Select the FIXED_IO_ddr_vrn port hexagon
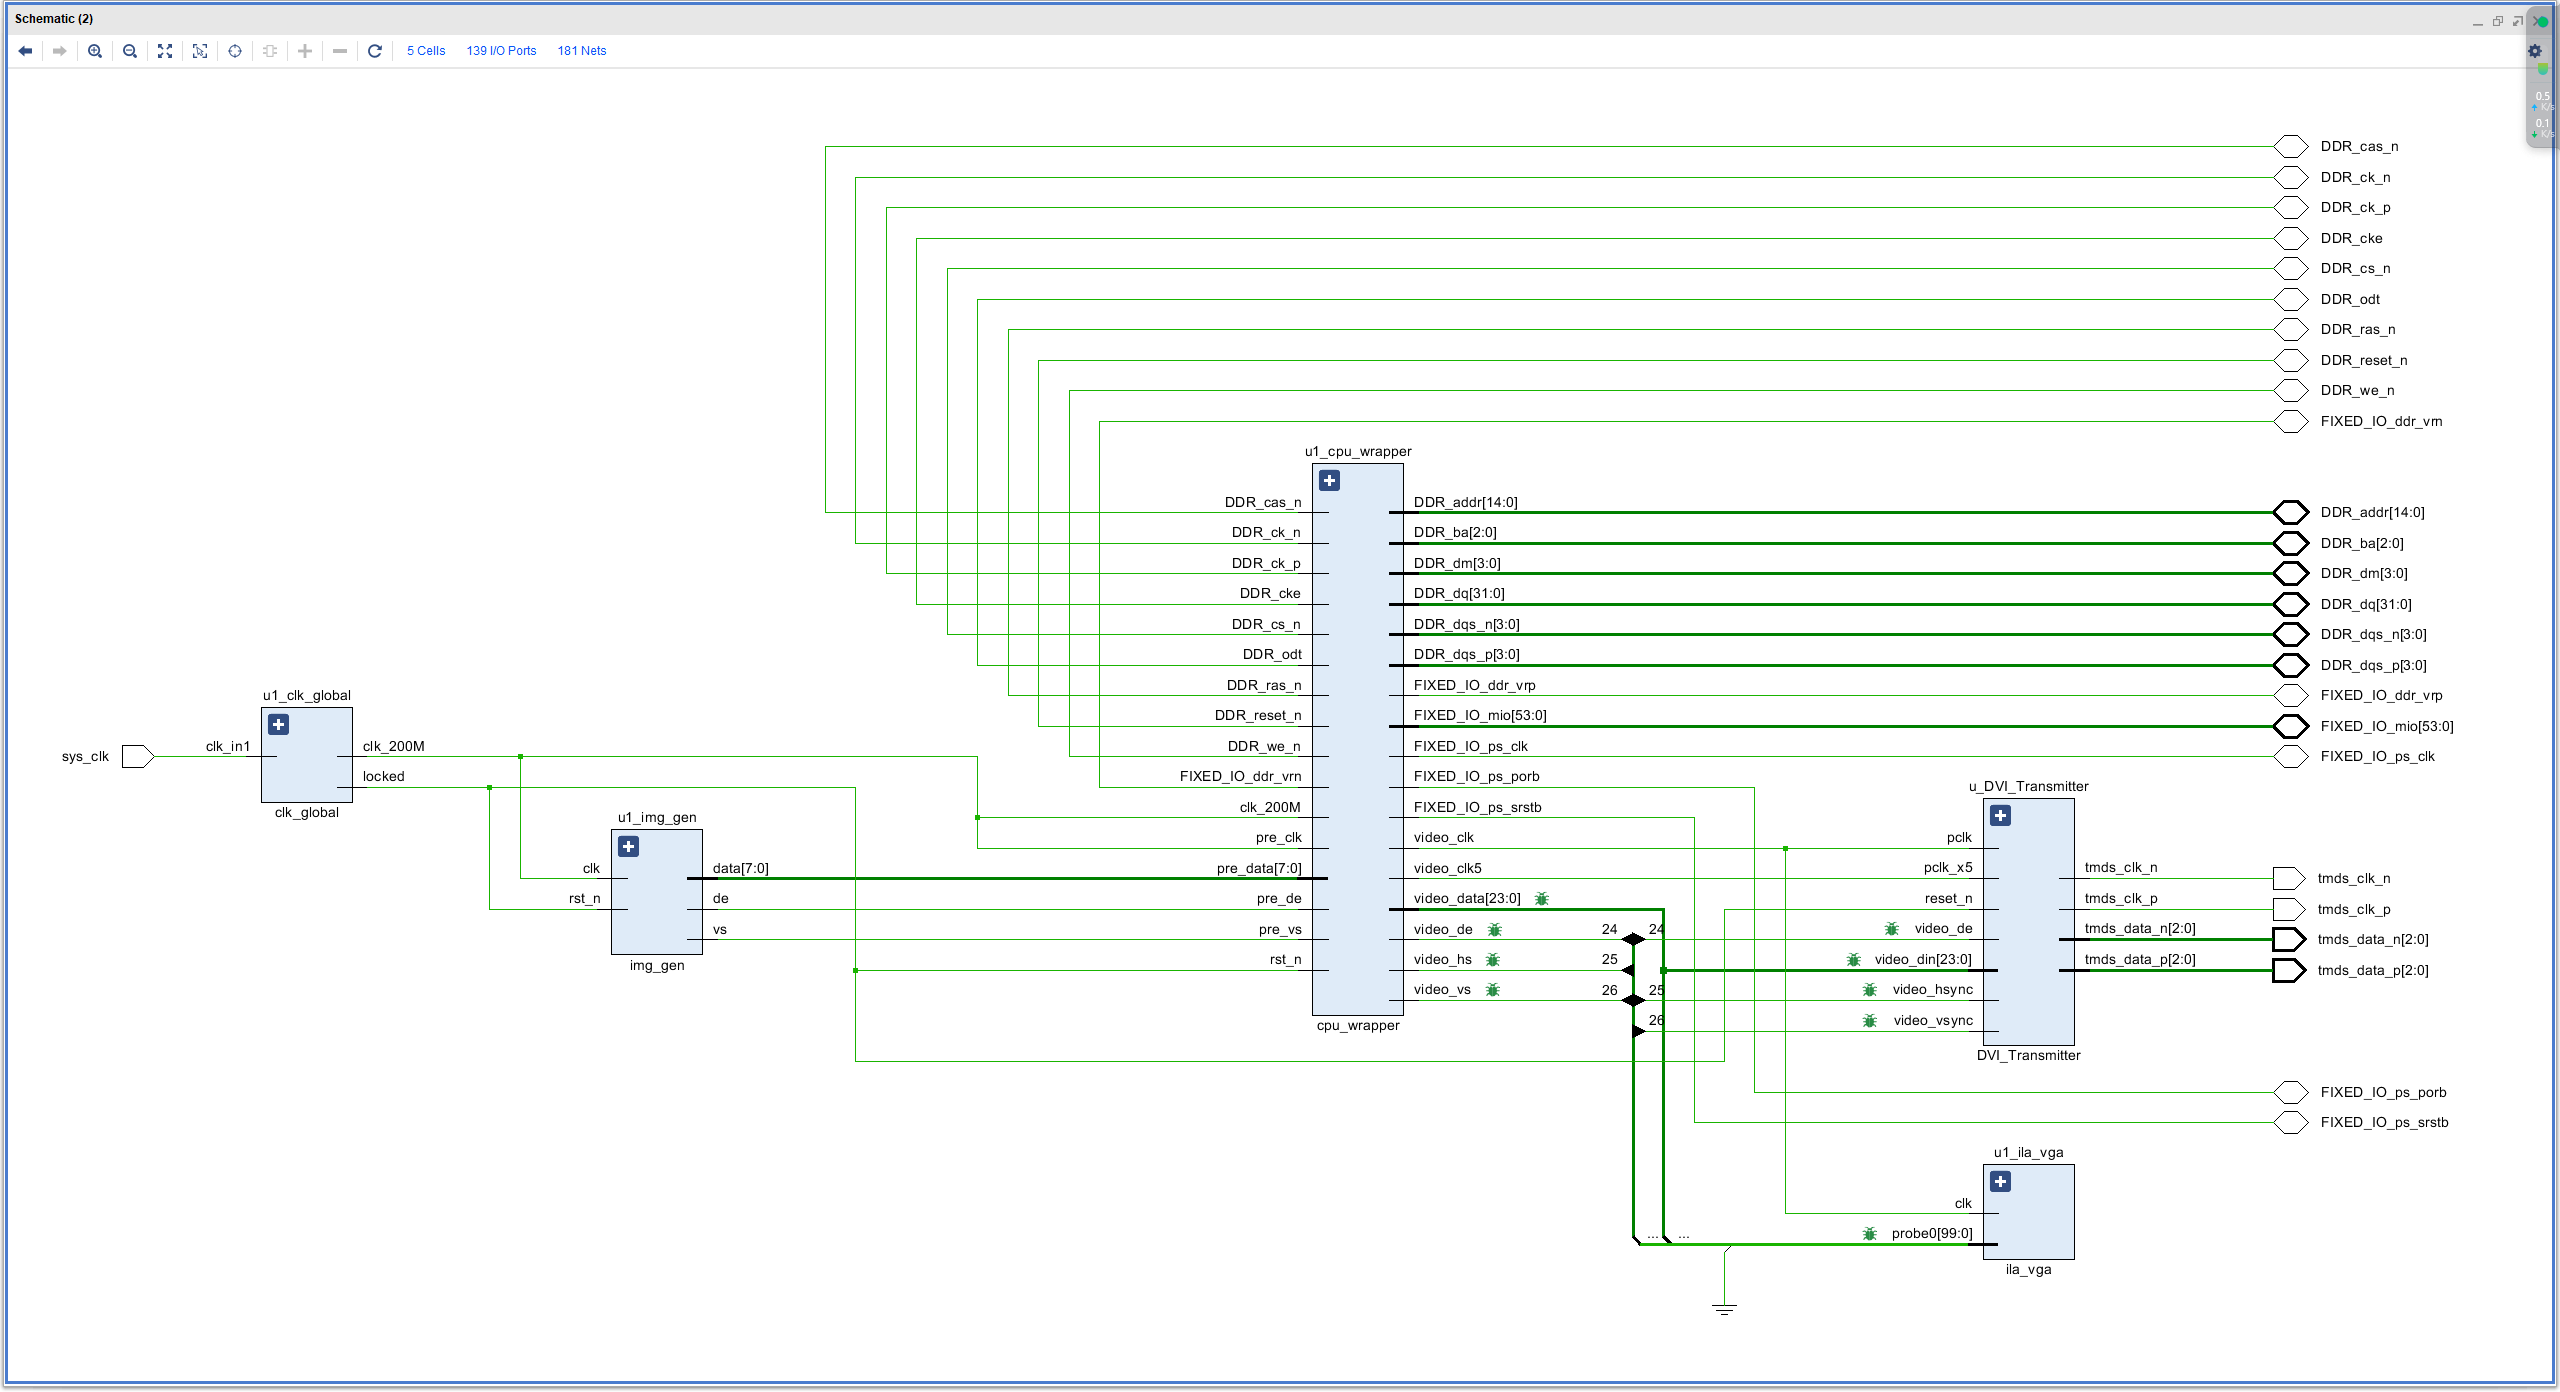2560x1392 pixels. (x=2291, y=421)
